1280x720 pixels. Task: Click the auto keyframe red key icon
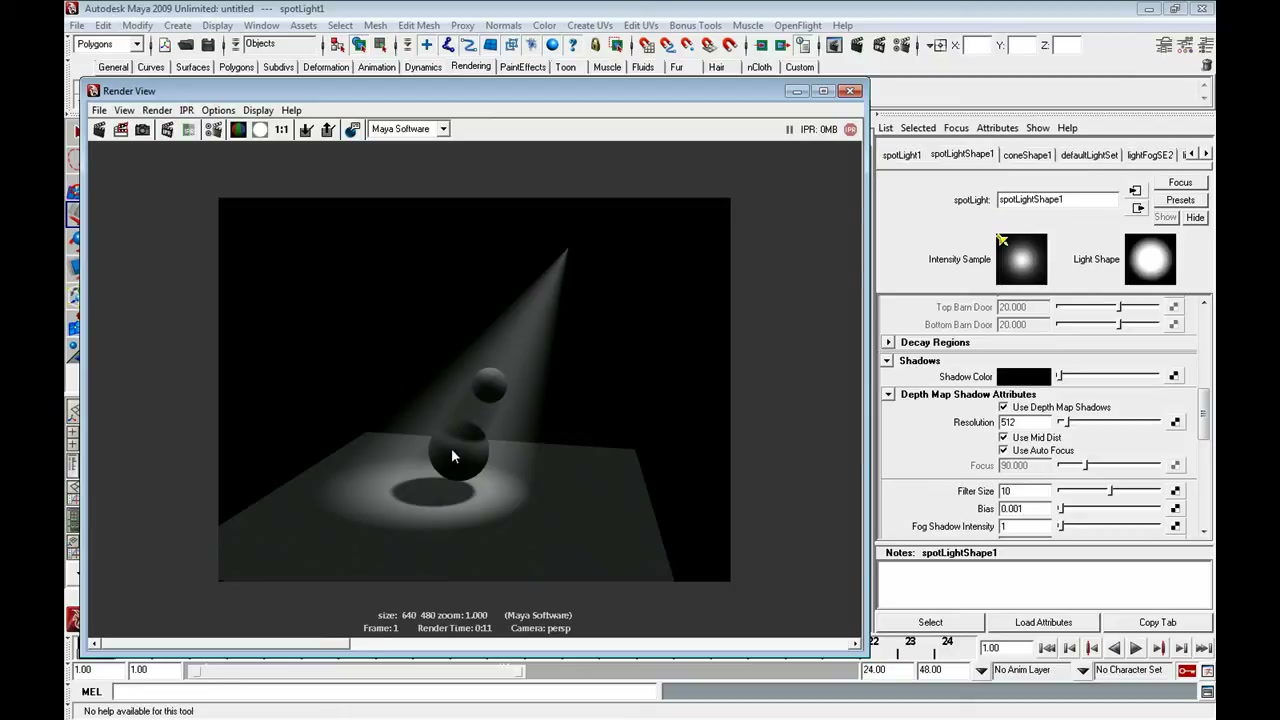click(x=1186, y=670)
